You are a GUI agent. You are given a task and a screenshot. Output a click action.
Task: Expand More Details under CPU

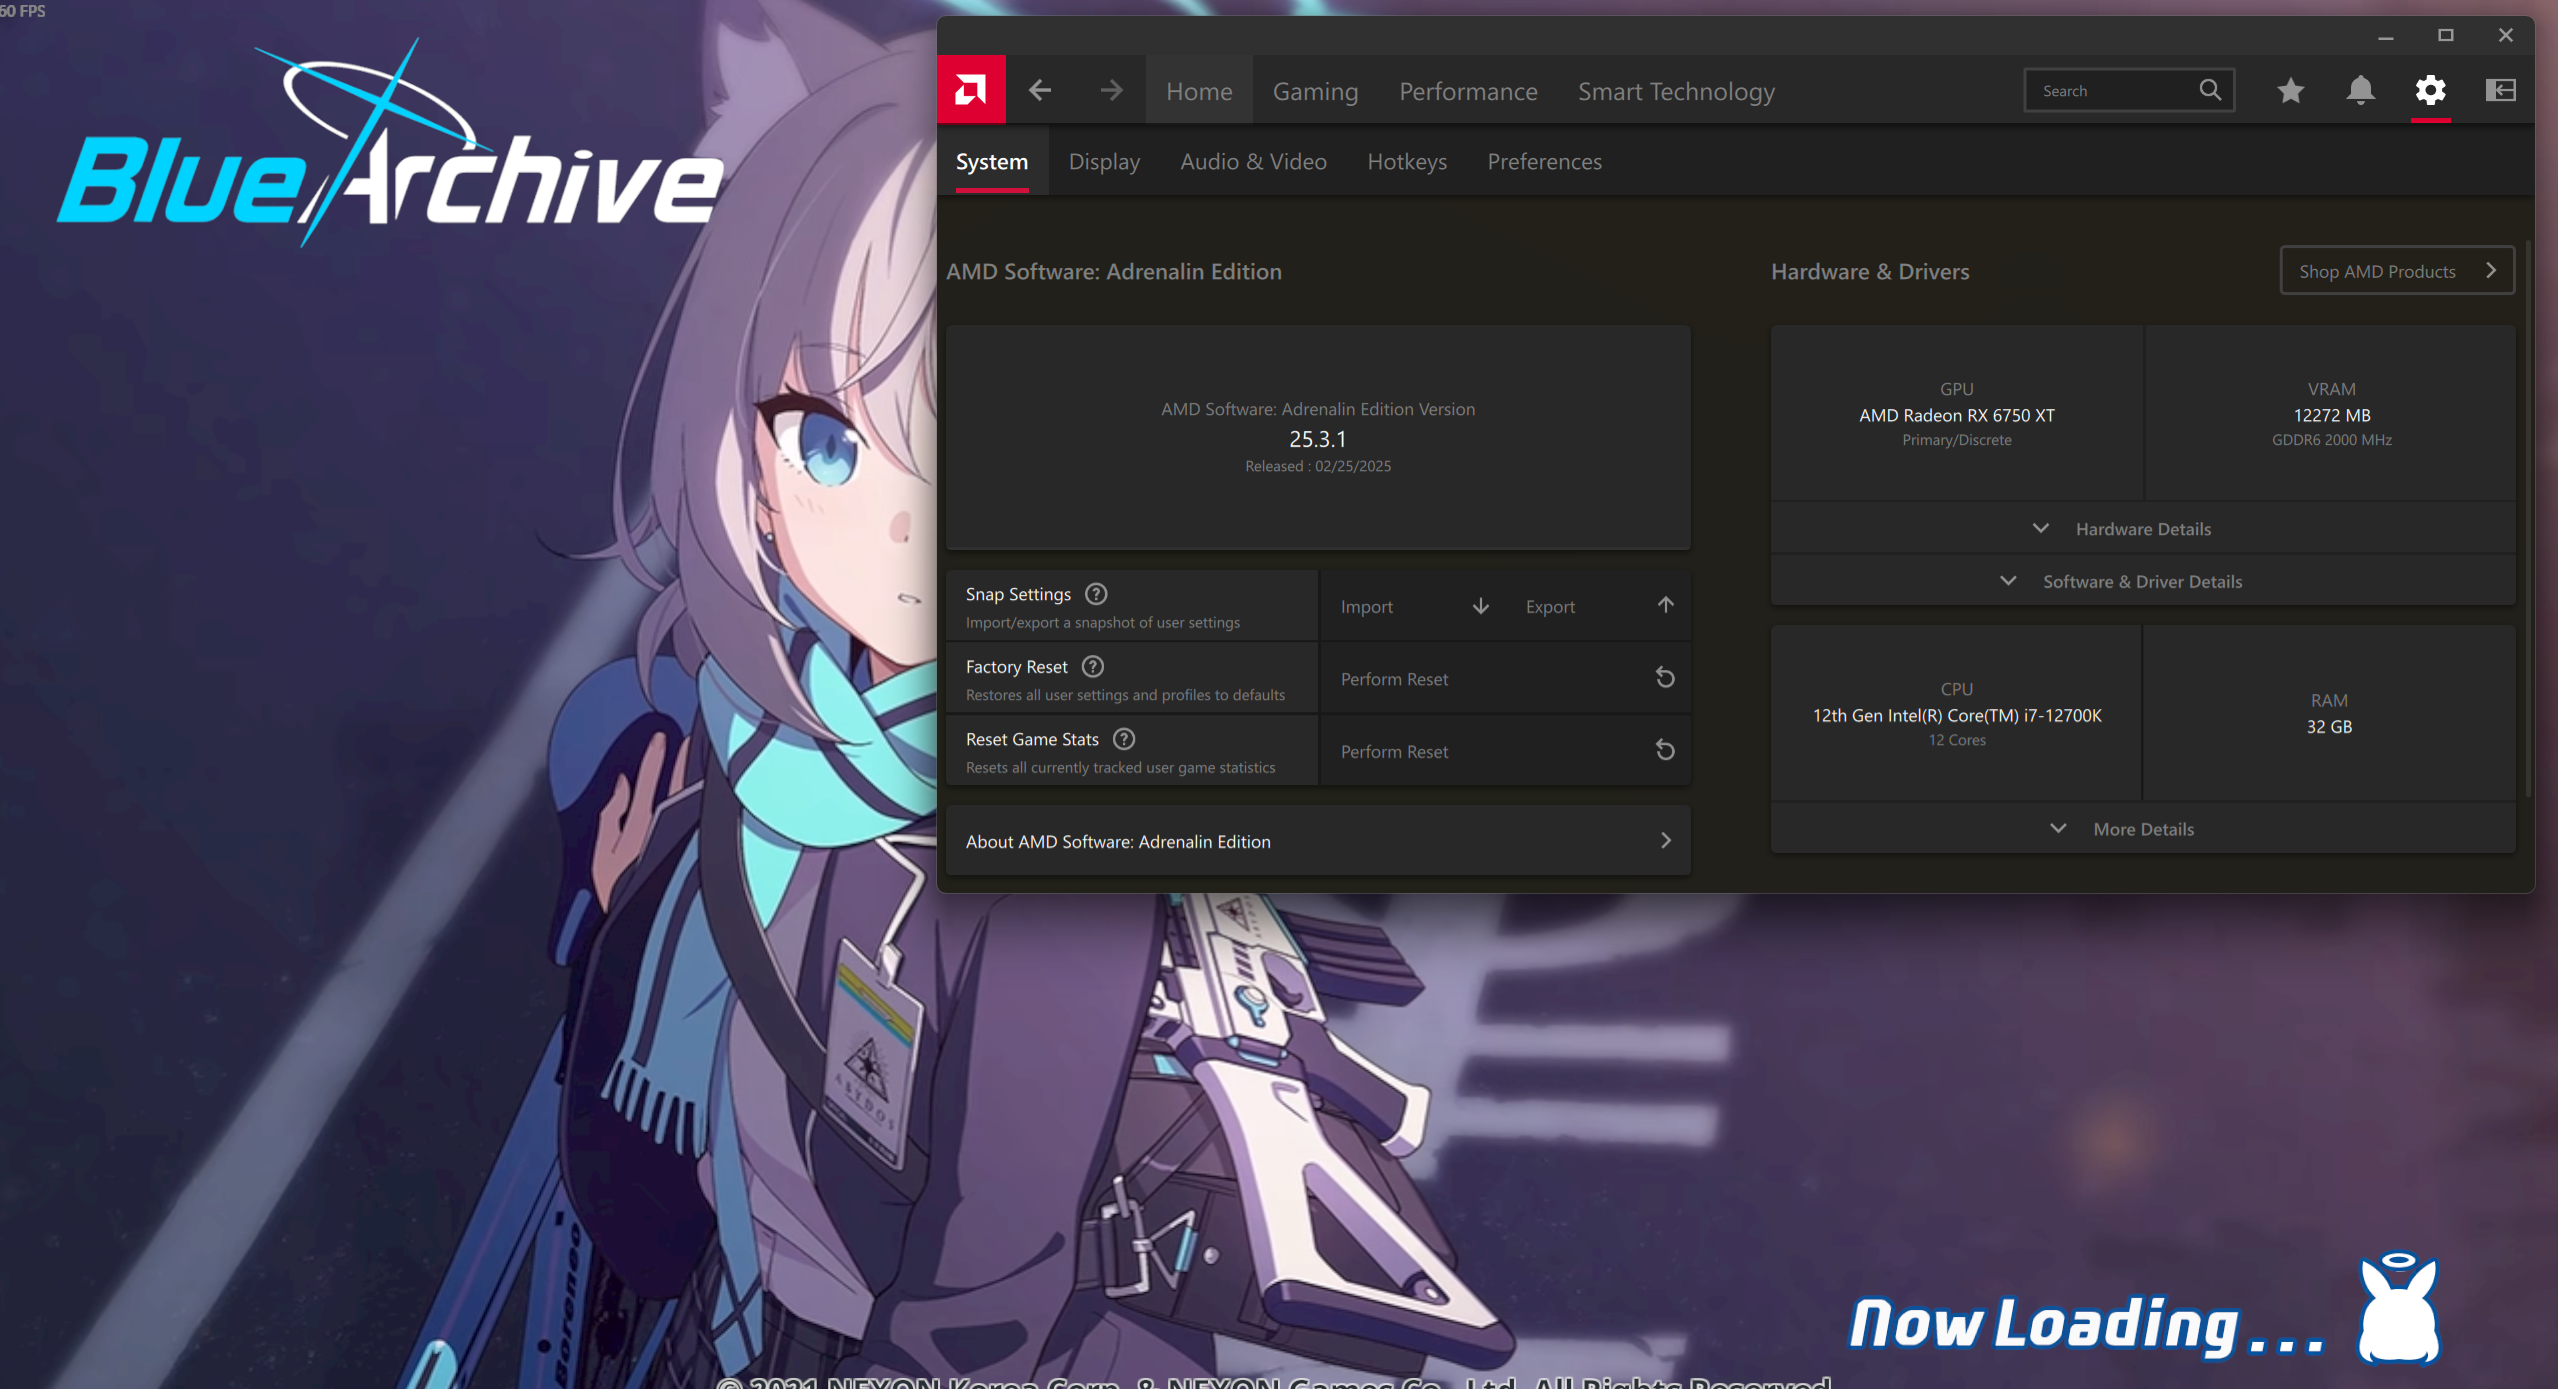click(x=2142, y=829)
